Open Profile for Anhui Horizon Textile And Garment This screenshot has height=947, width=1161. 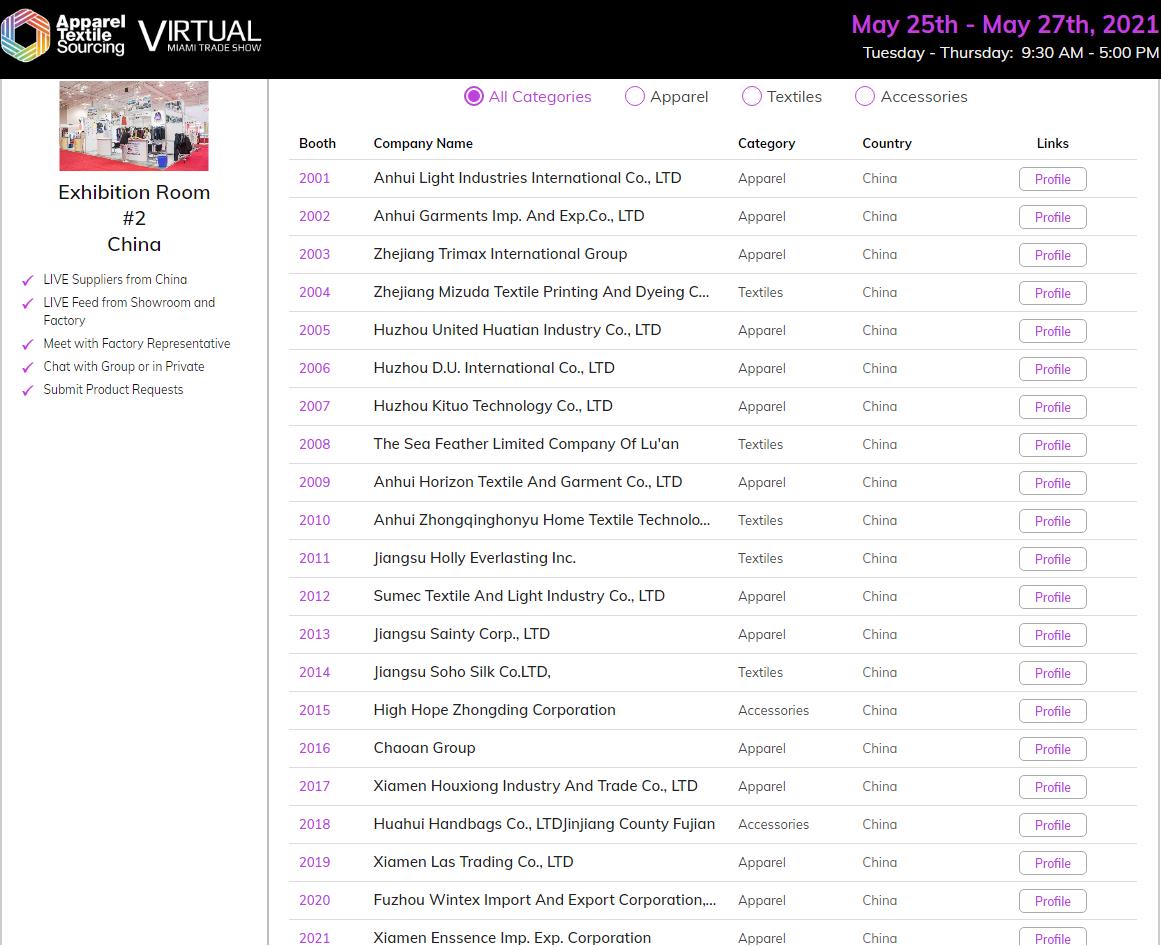click(1052, 483)
